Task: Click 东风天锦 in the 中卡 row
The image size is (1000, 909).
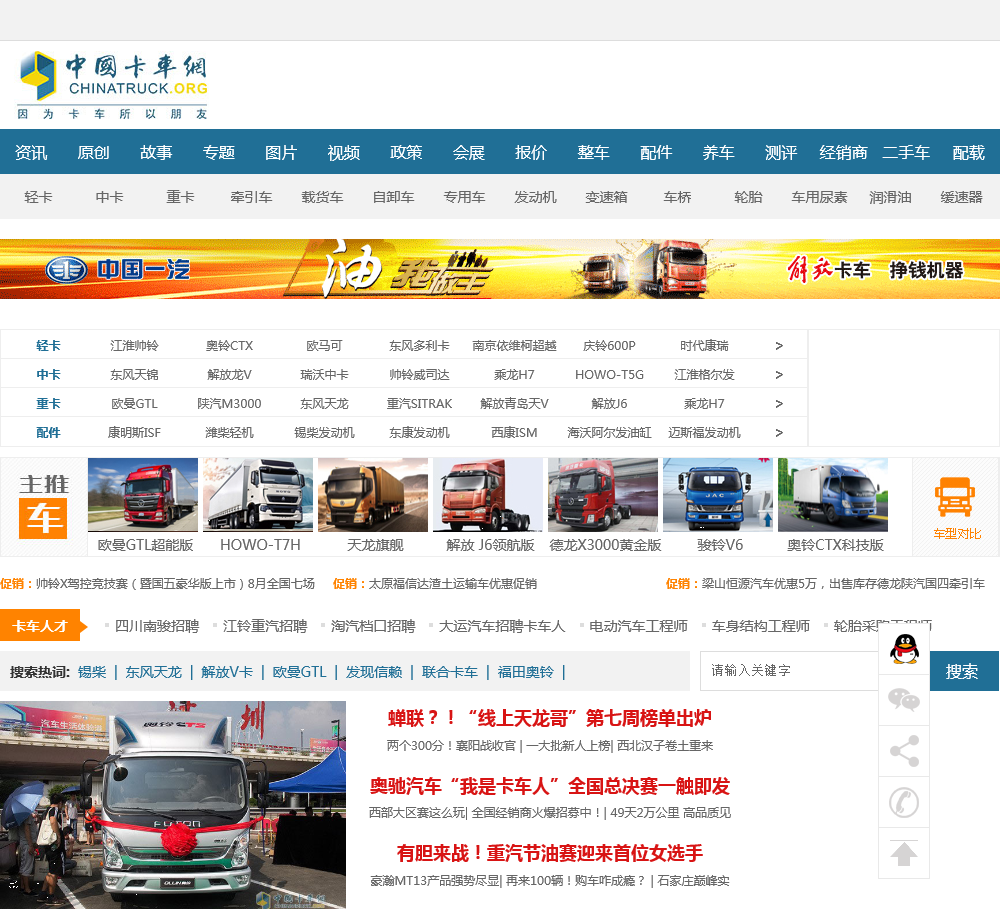Action: pyautogui.click(x=134, y=374)
